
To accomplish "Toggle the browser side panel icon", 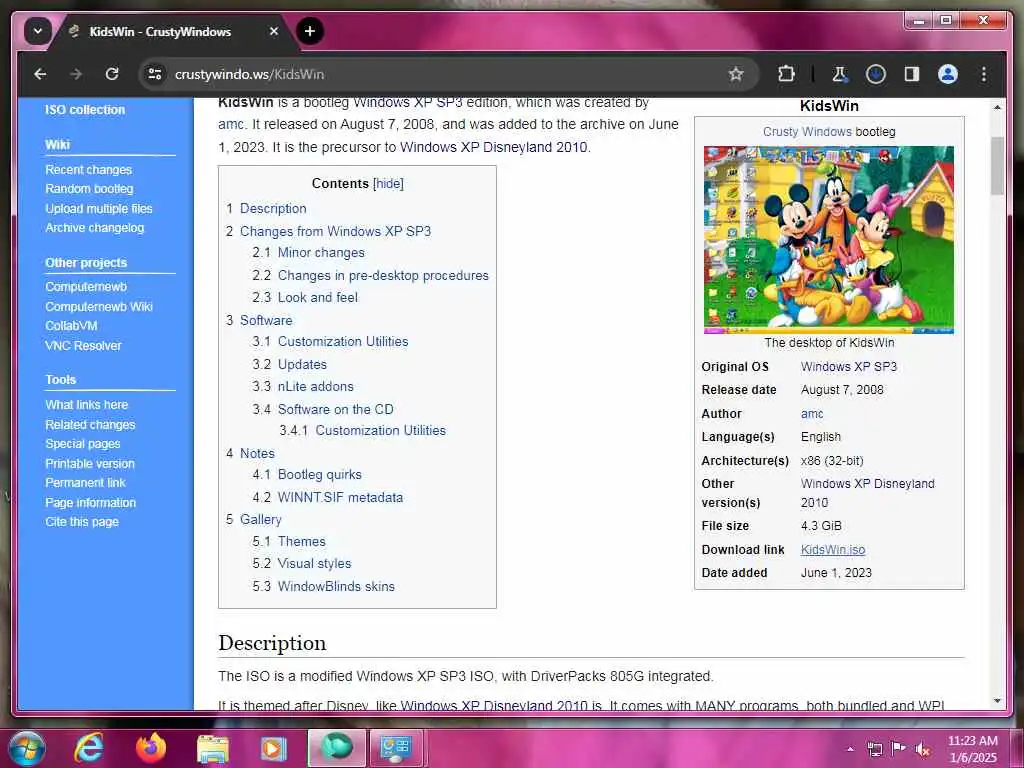I will click(x=912, y=74).
